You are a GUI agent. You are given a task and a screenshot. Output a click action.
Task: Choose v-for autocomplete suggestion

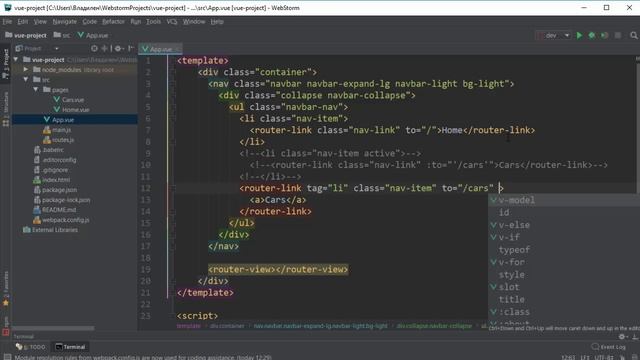pos(564,262)
